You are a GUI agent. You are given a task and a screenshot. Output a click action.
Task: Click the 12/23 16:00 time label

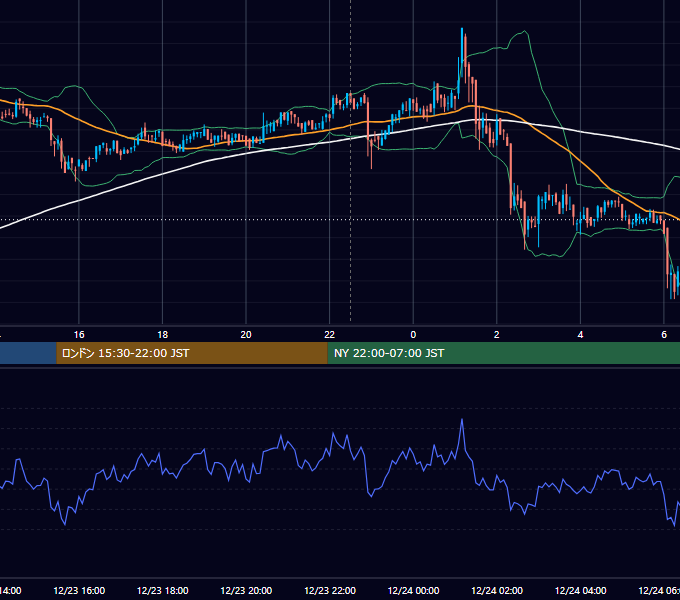coord(79,590)
